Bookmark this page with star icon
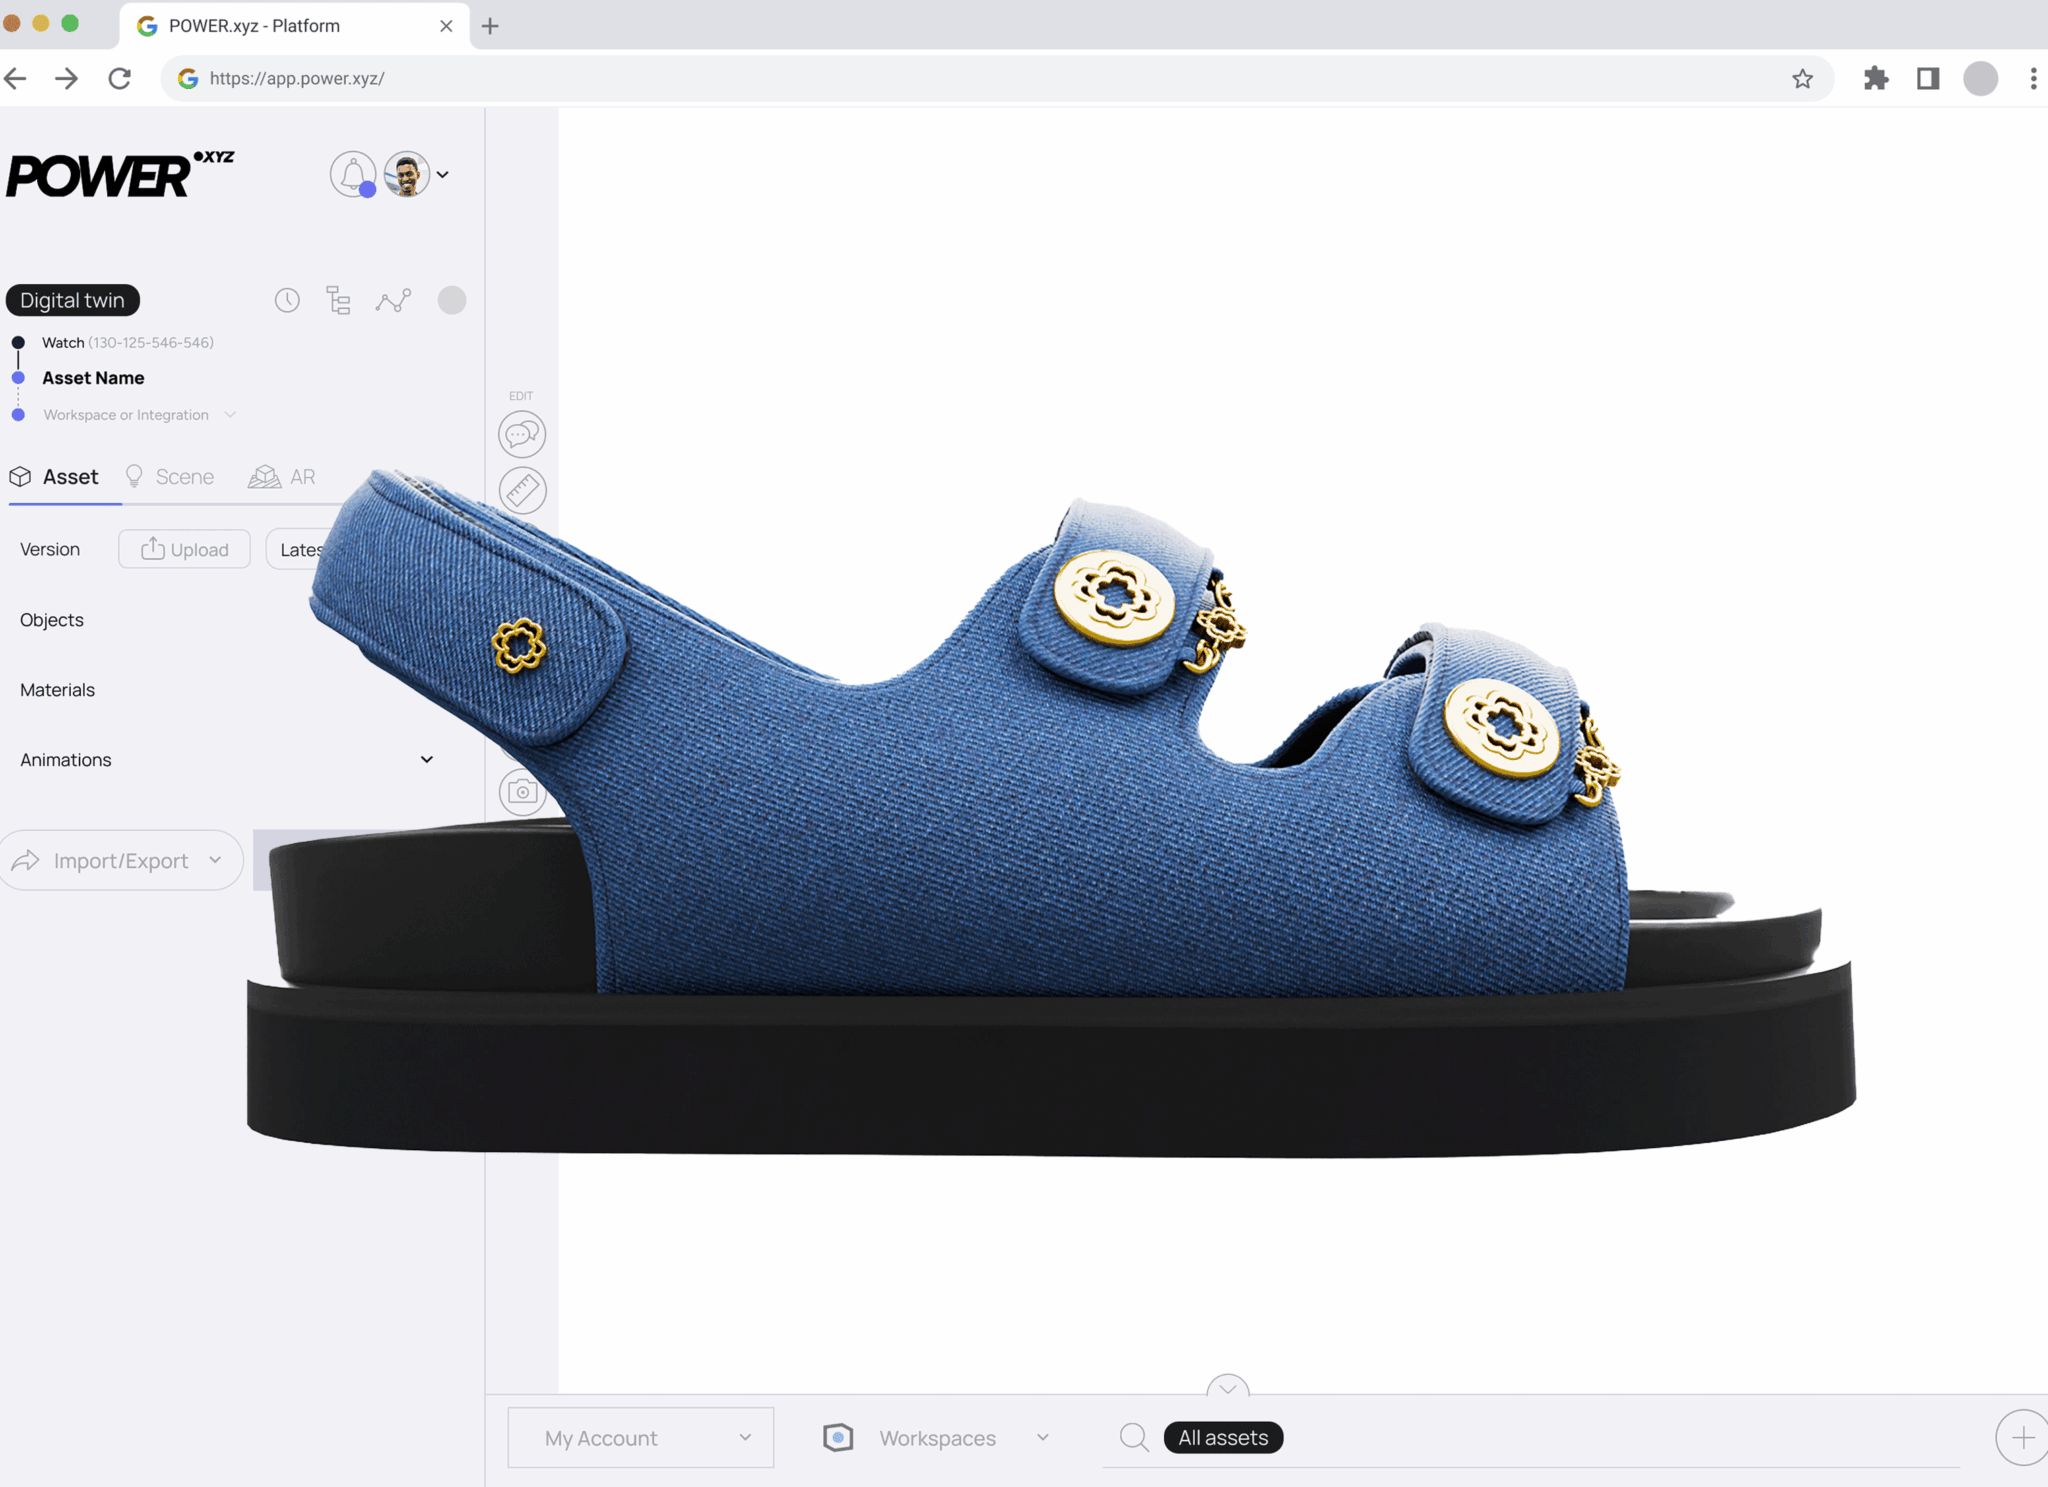This screenshot has height=1487, width=2048. click(x=1802, y=79)
